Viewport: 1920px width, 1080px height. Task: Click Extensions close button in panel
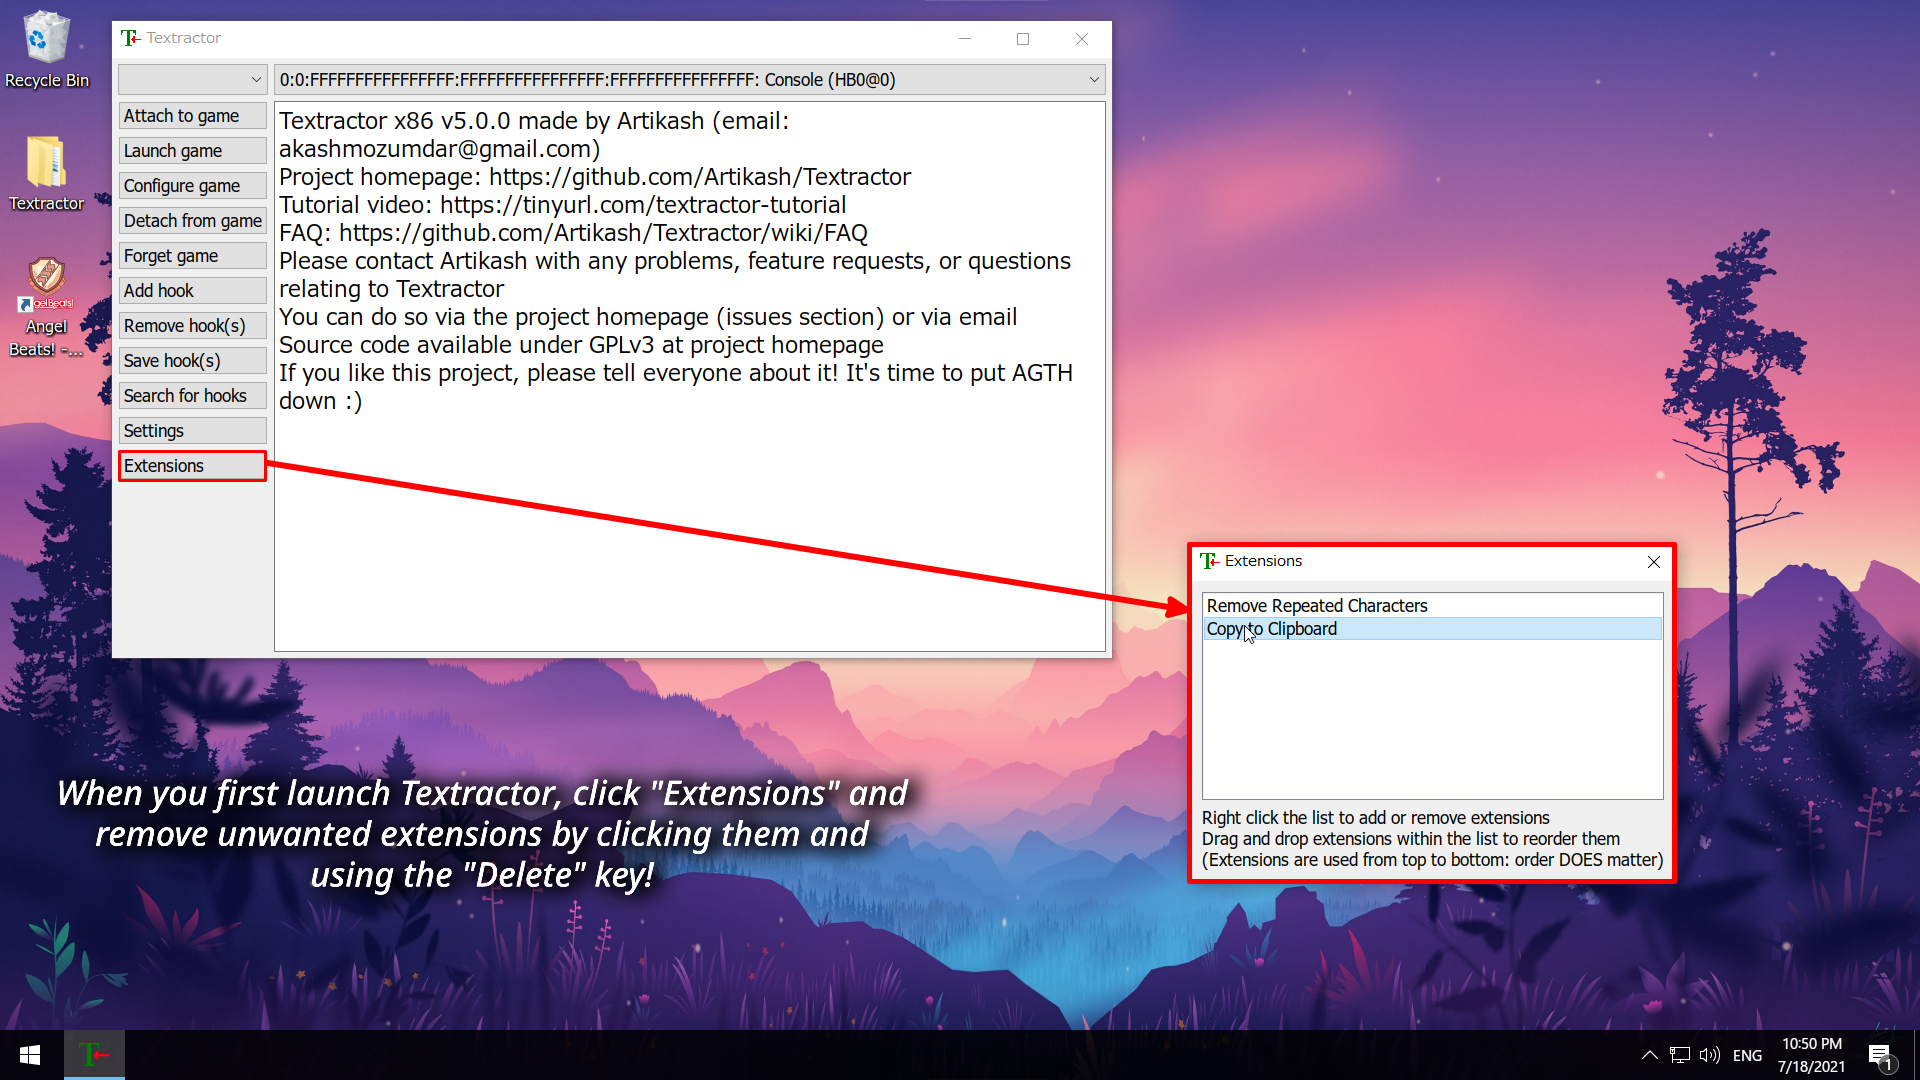click(x=1654, y=562)
